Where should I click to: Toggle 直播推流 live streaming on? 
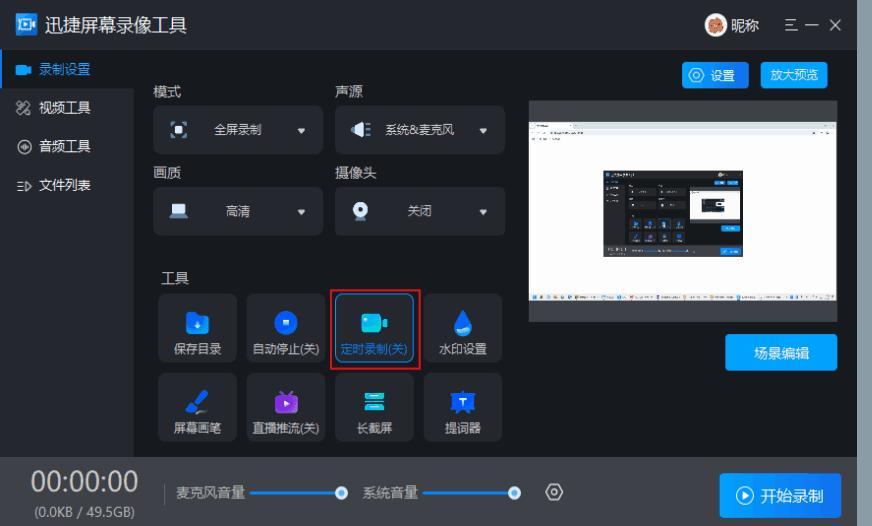point(285,408)
